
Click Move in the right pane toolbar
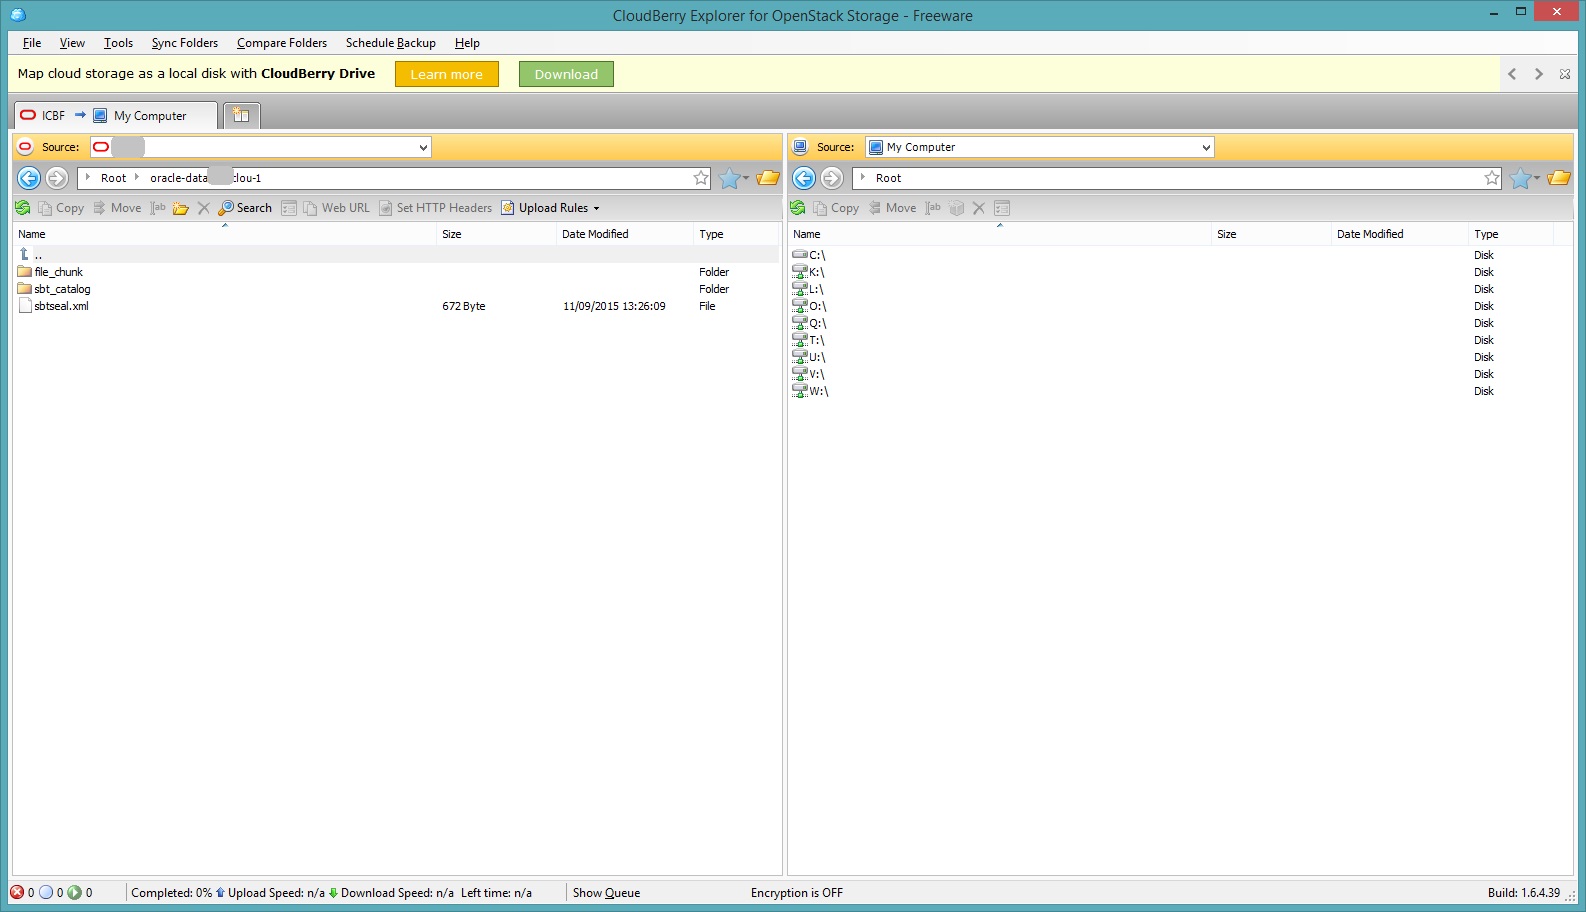[892, 208]
